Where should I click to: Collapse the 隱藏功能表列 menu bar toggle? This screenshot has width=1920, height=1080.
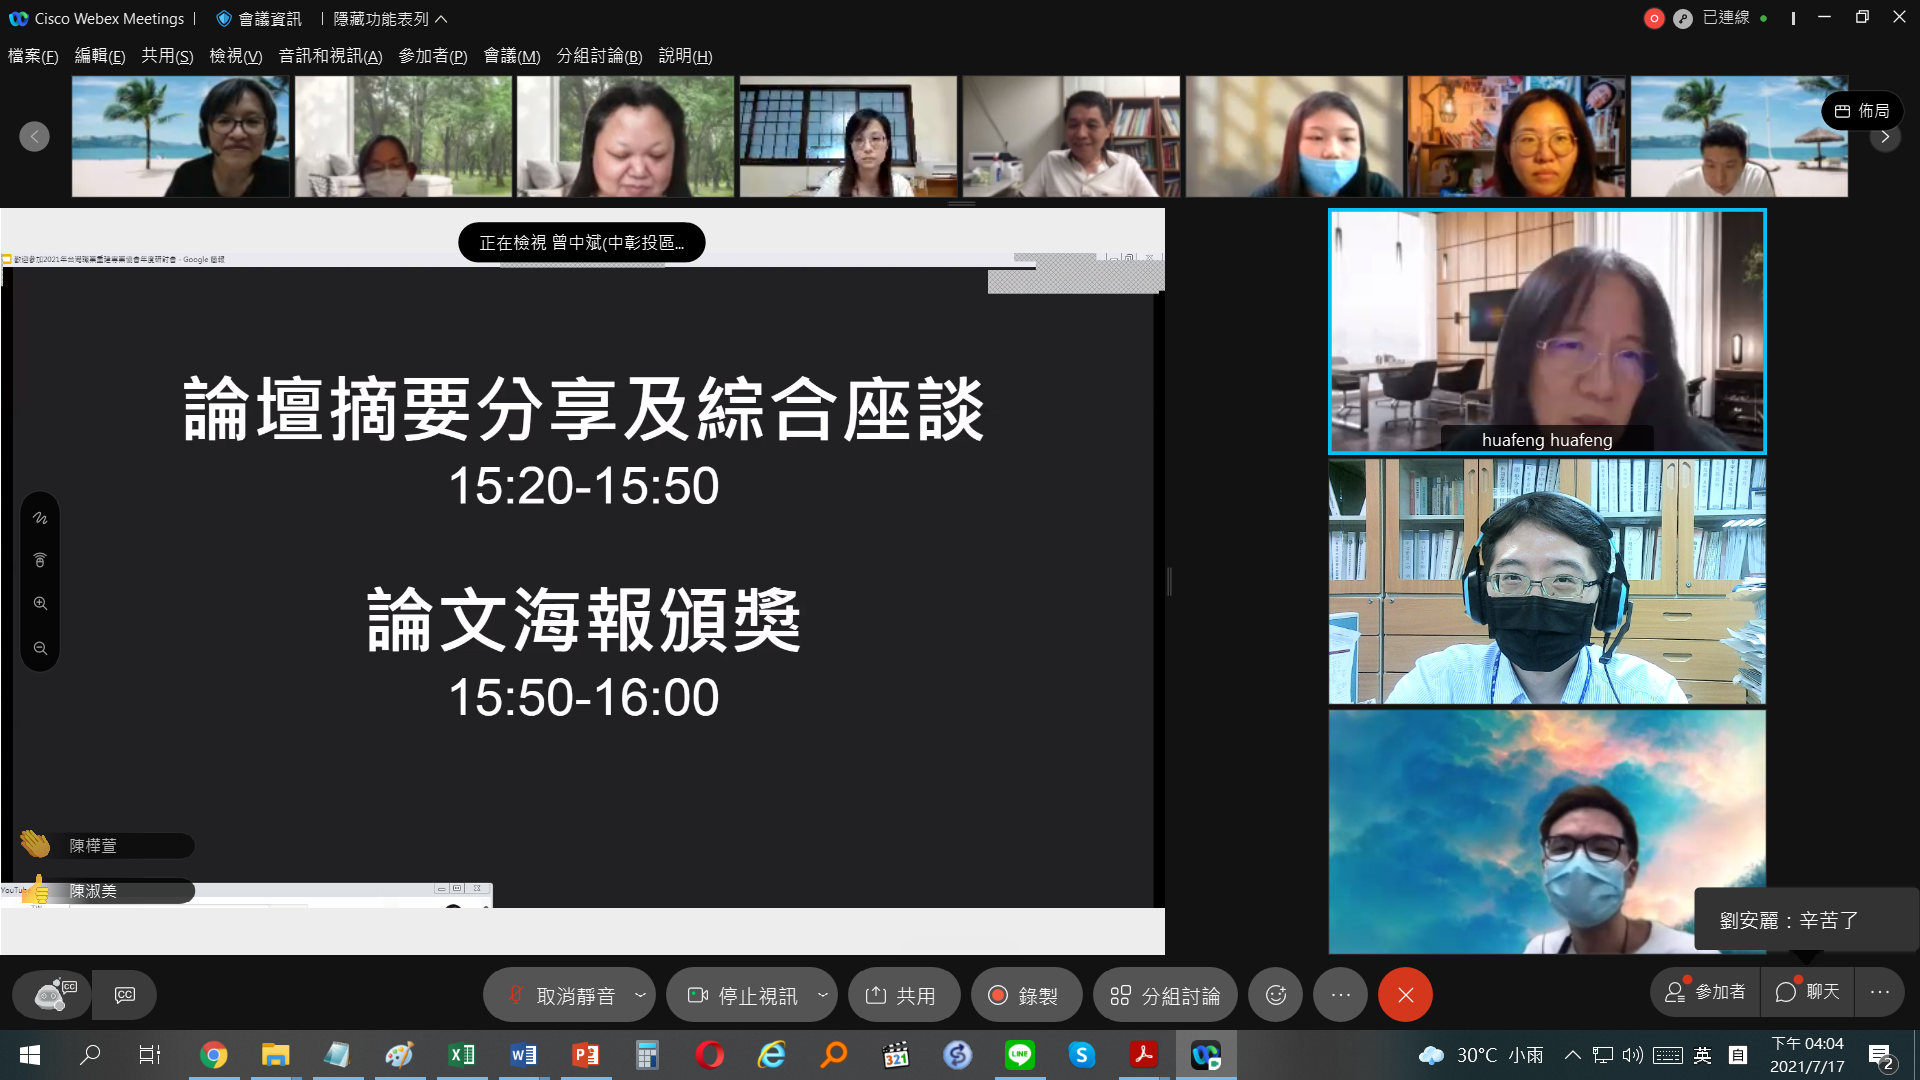point(390,19)
